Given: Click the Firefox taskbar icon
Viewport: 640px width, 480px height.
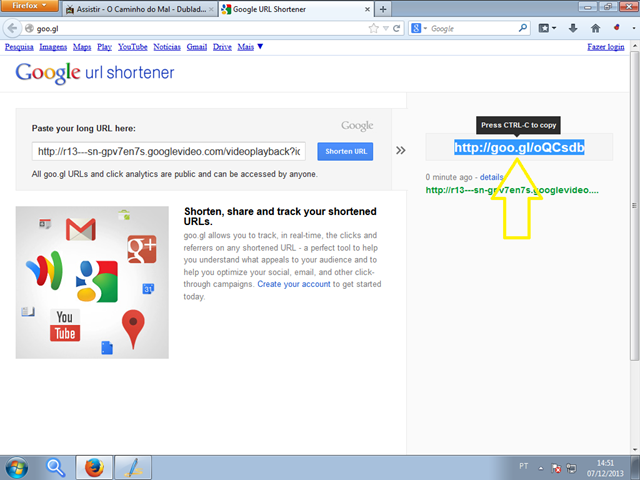Looking at the screenshot, I should pyautogui.click(x=94, y=468).
